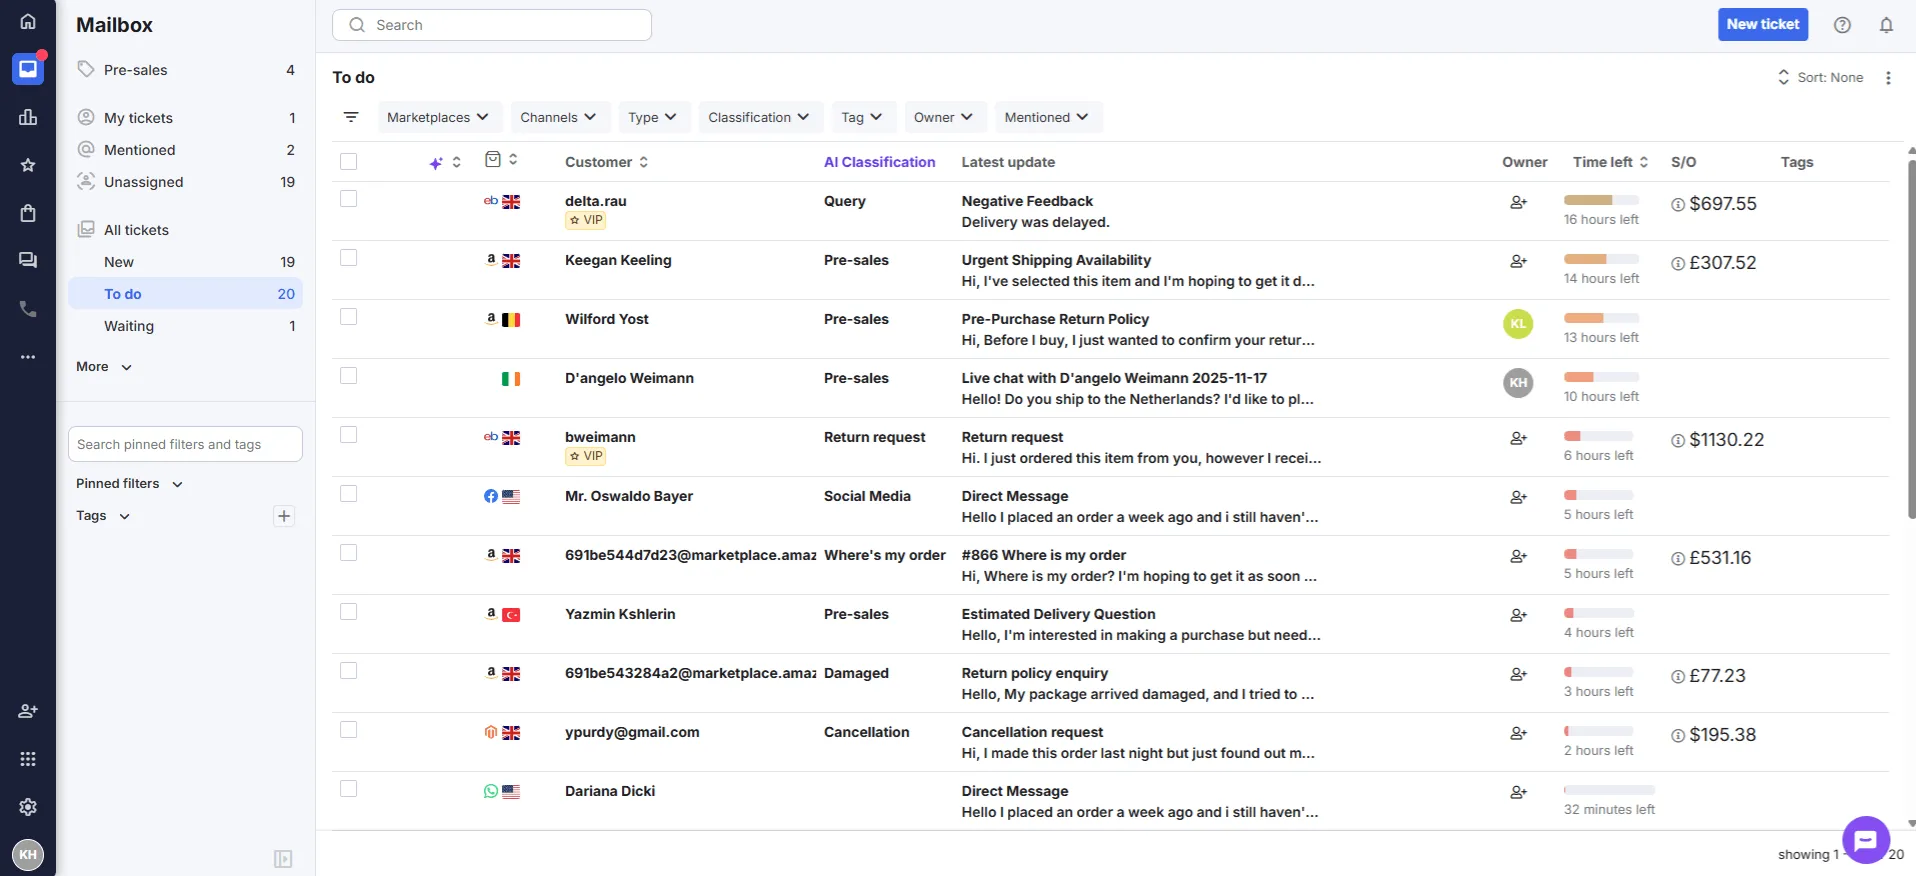Open the star favorites icon in rail
This screenshot has height=876, width=1916.
[28, 165]
